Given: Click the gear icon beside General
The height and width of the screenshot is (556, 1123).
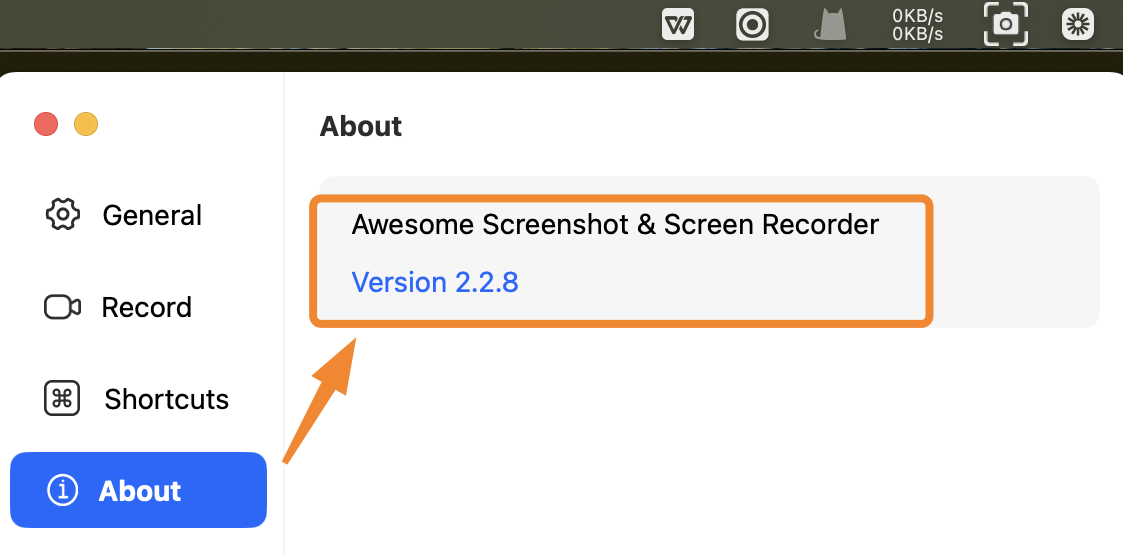Looking at the screenshot, I should pyautogui.click(x=63, y=214).
